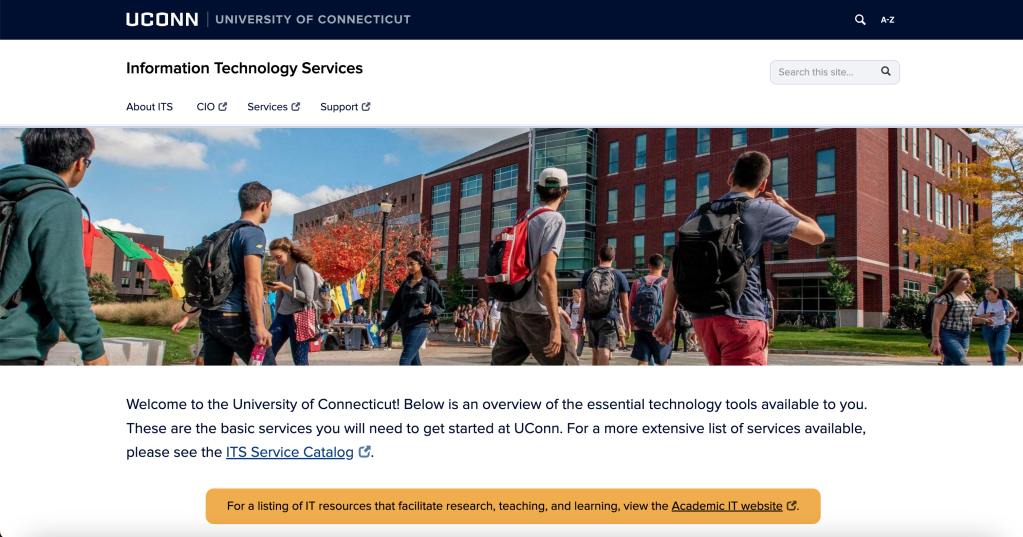
Task: Click the campus students hero photo
Action: click(511, 245)
